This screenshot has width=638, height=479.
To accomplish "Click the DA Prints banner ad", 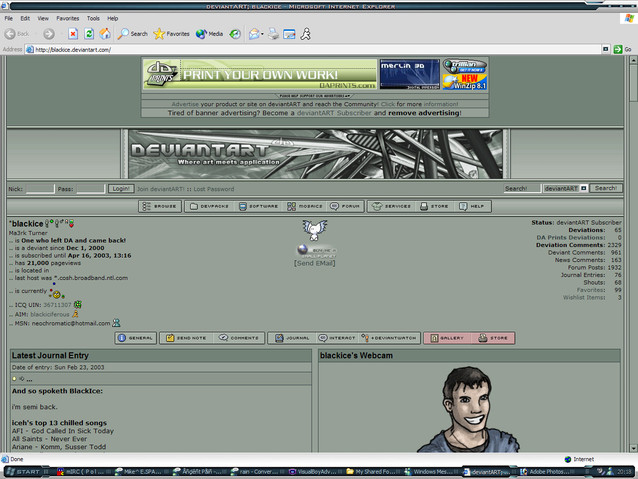I will [x=260, y=74].
